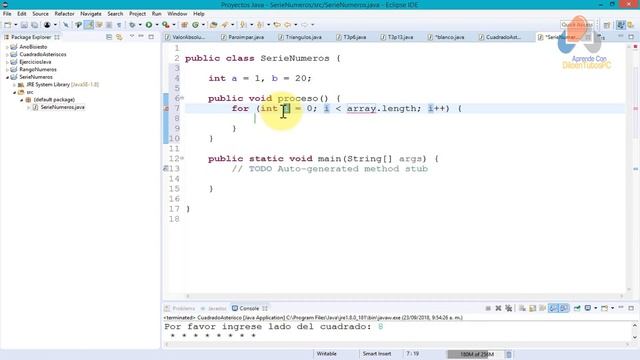Click Remove All Terminated Launches icon
The image size is (640, 360).
tap(509, 308)
